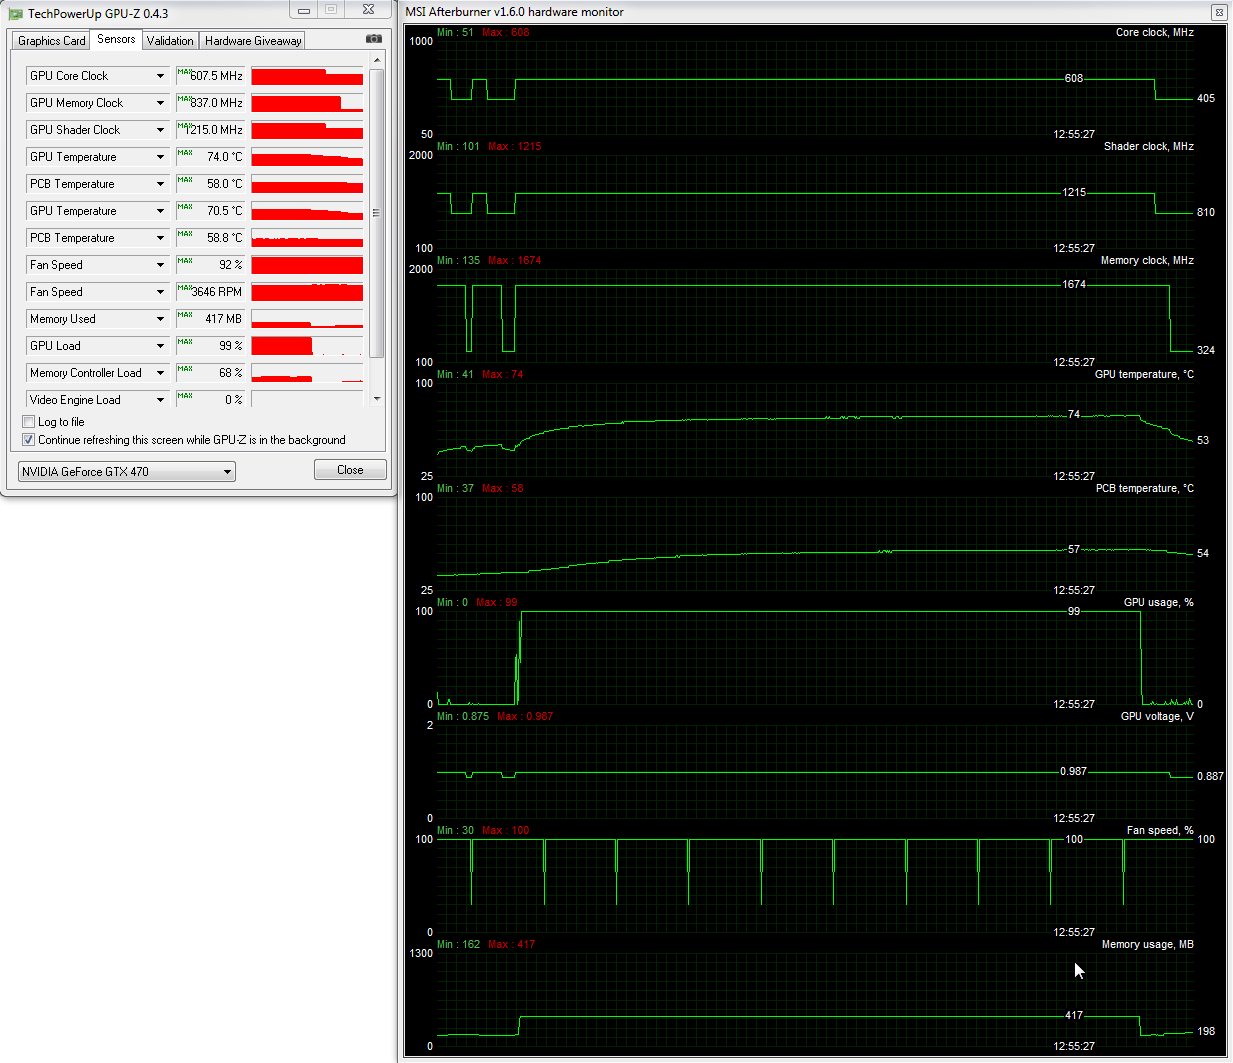
Task: Open PCB Temperature dropdown reading 58.0 °C
Action: (x=160, y=184)
